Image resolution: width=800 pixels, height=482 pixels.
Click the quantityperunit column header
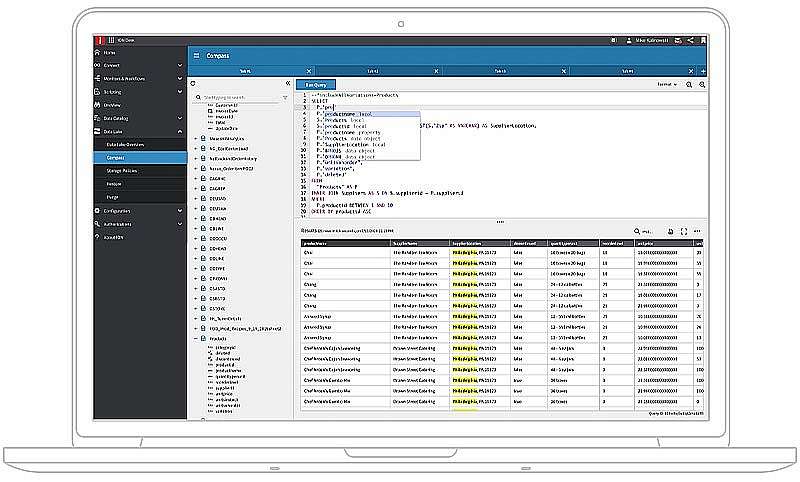(573, 244)
